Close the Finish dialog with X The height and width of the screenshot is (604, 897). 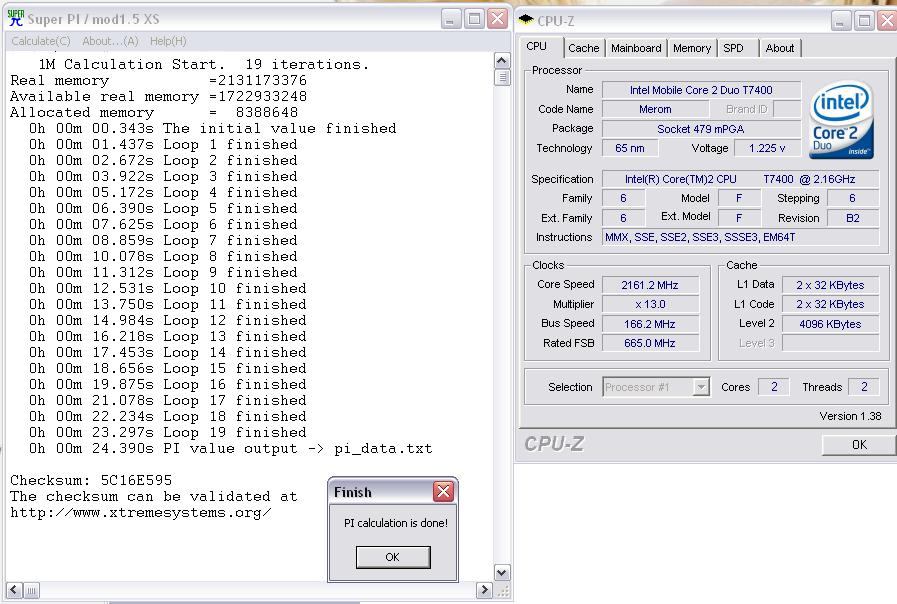point(443,491)
